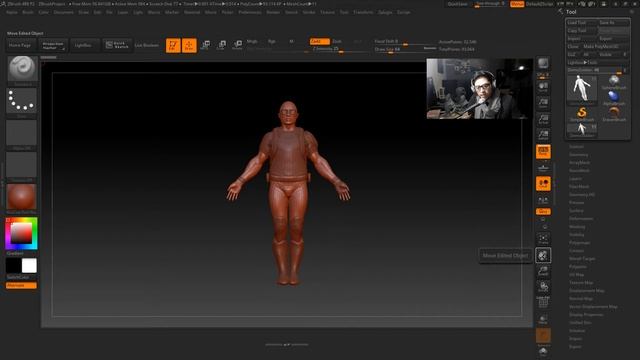Image resolution: width=640 pixels, height=360 pixels.
Task: Select the AlphaBrush tool
Action: (x=614, y=98)
